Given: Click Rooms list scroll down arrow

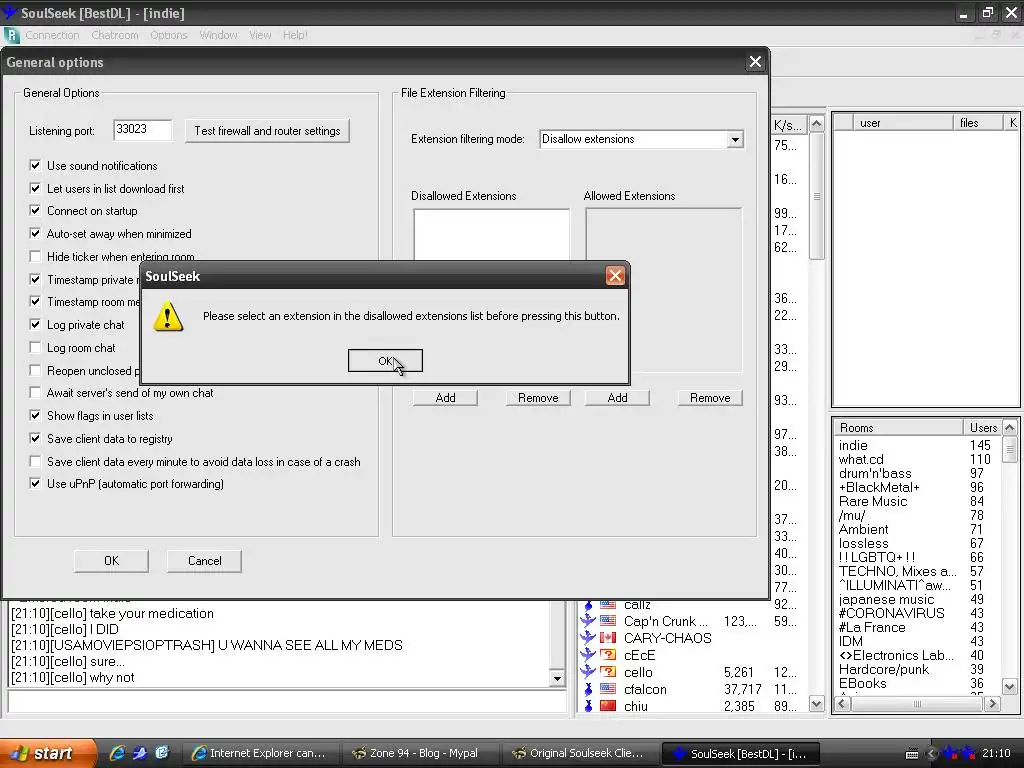Looking at the screenshot, I should point(1009,686).
